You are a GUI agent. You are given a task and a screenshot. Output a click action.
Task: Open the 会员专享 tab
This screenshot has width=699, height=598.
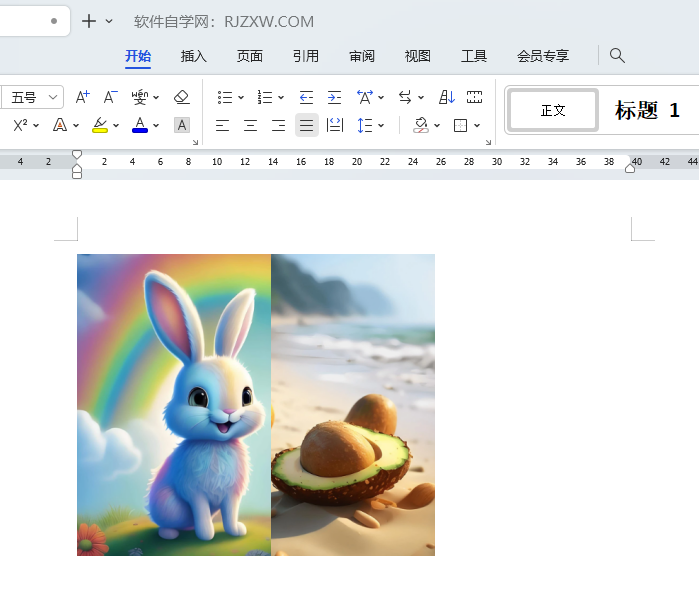pyautogui.click(x=543, y=56)
